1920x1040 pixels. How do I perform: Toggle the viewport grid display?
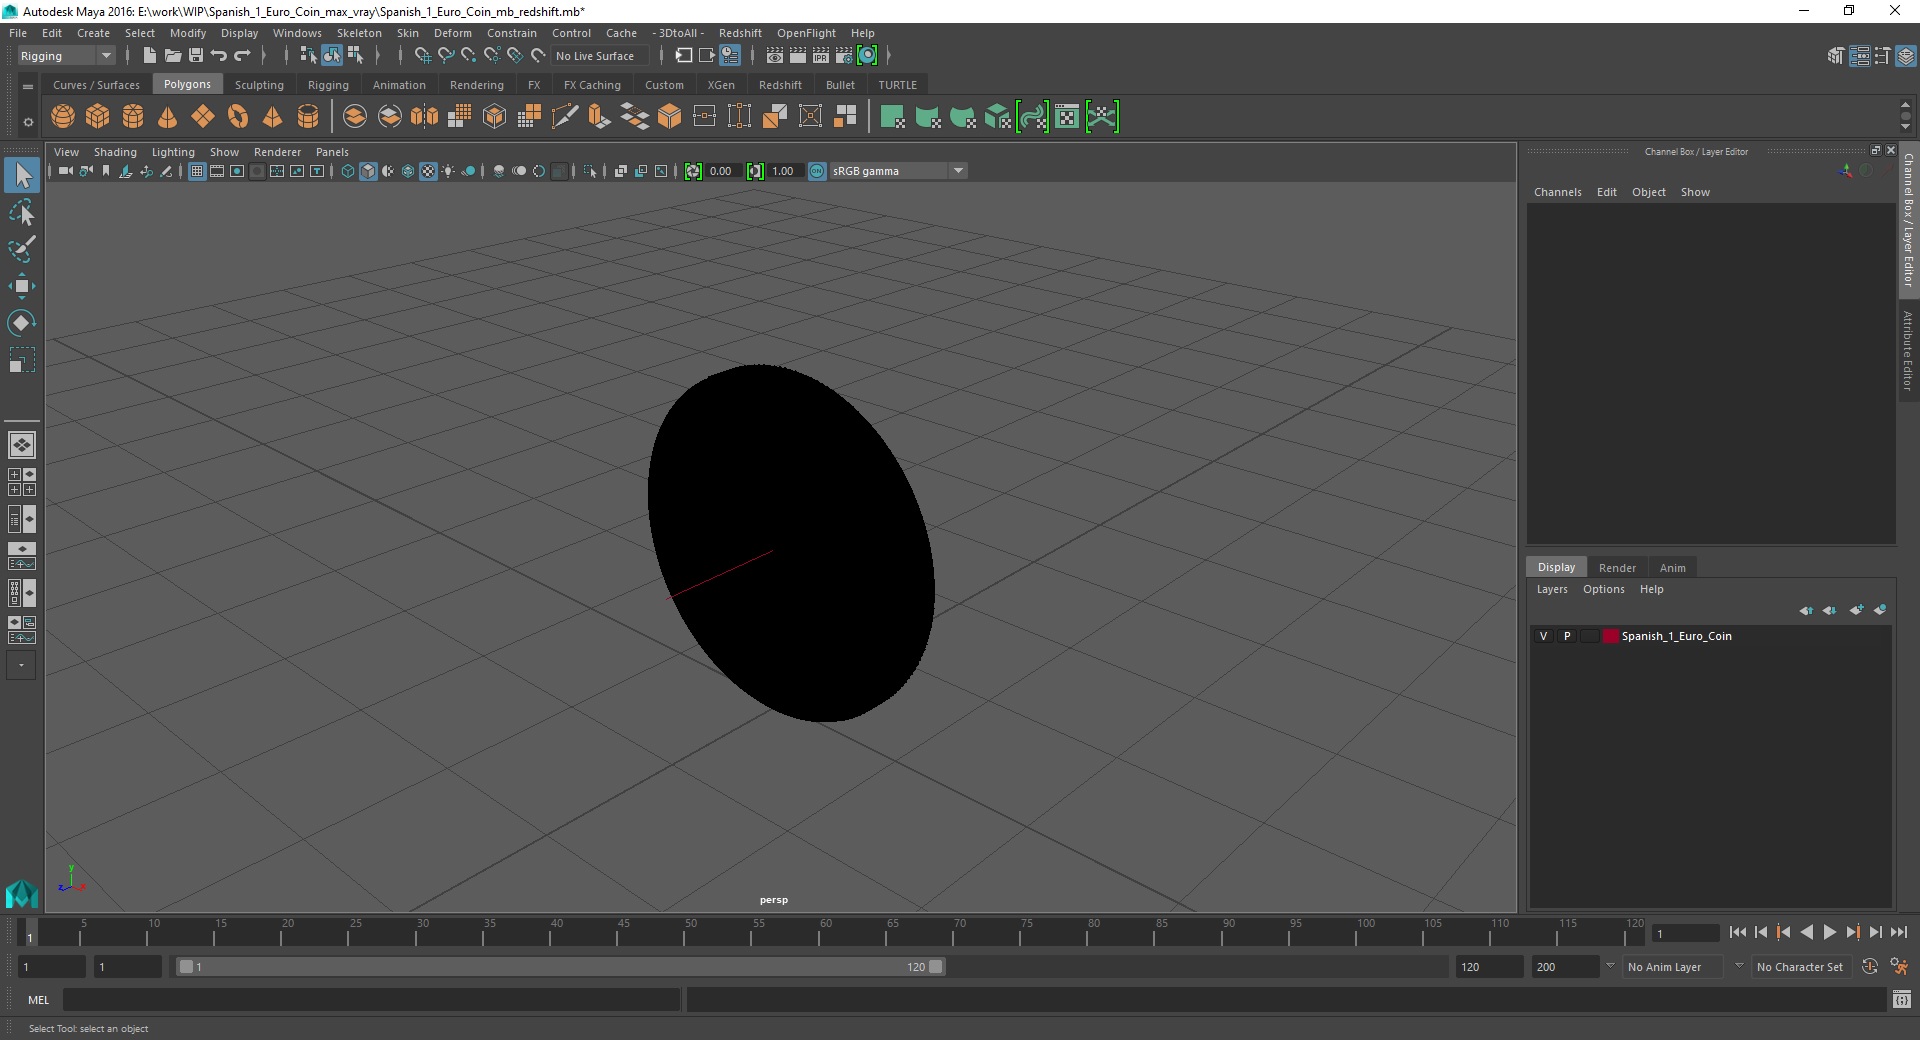(197, 171)
